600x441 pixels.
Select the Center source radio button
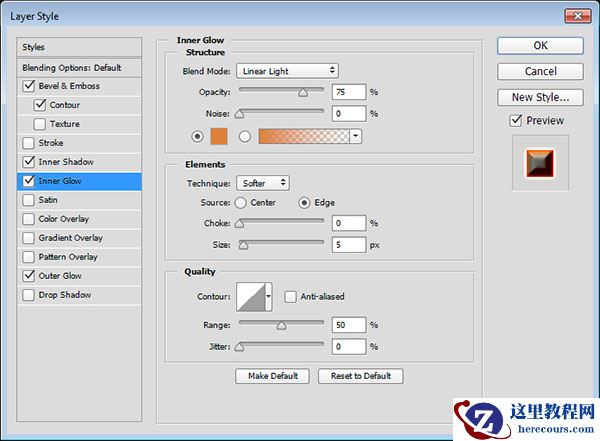(x=240, y=203)
